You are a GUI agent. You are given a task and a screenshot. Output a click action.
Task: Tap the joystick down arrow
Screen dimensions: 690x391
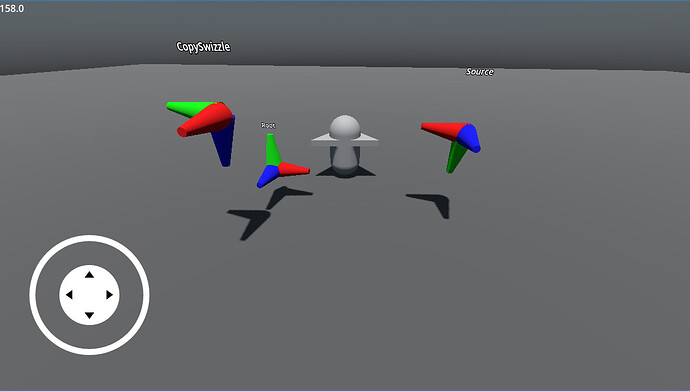89,315
